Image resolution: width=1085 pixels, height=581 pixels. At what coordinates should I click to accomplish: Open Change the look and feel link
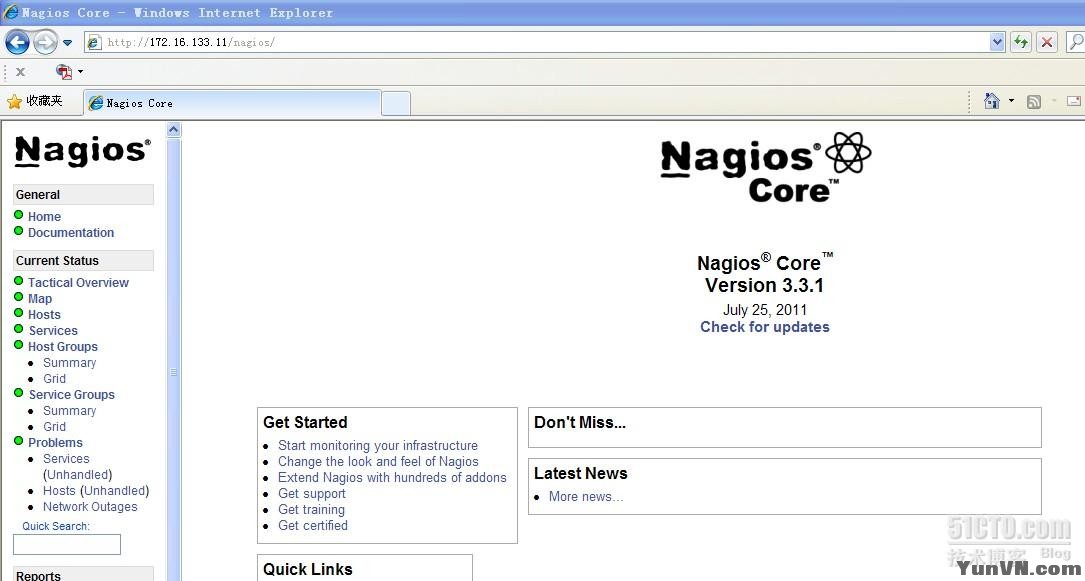pyautogui.click(x=379, y=461)
